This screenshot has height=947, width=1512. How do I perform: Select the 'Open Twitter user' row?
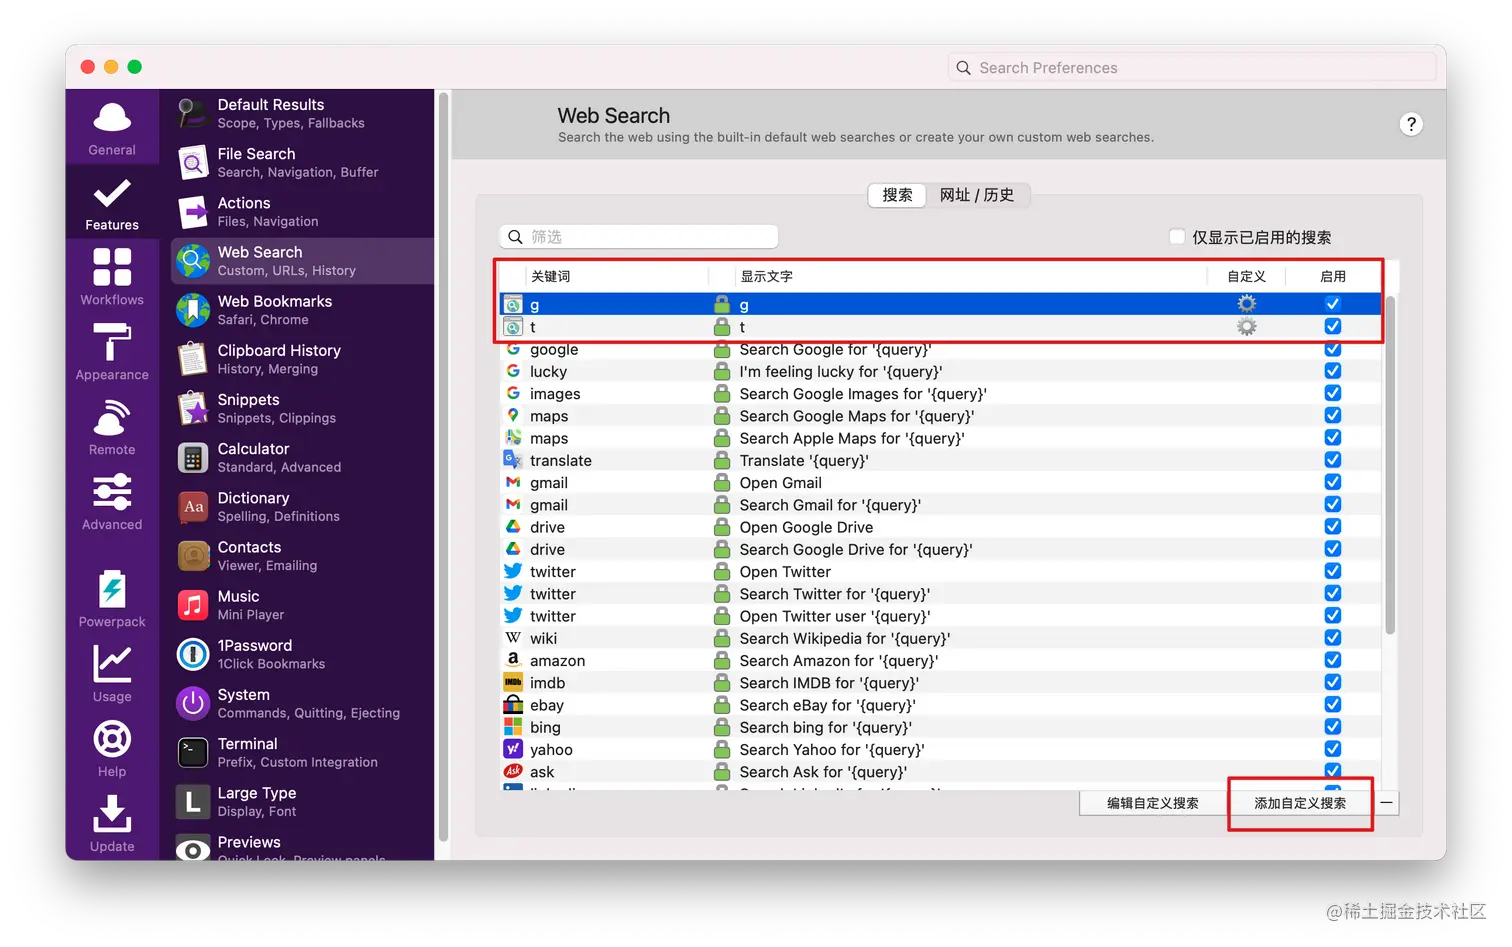(940, 616)
